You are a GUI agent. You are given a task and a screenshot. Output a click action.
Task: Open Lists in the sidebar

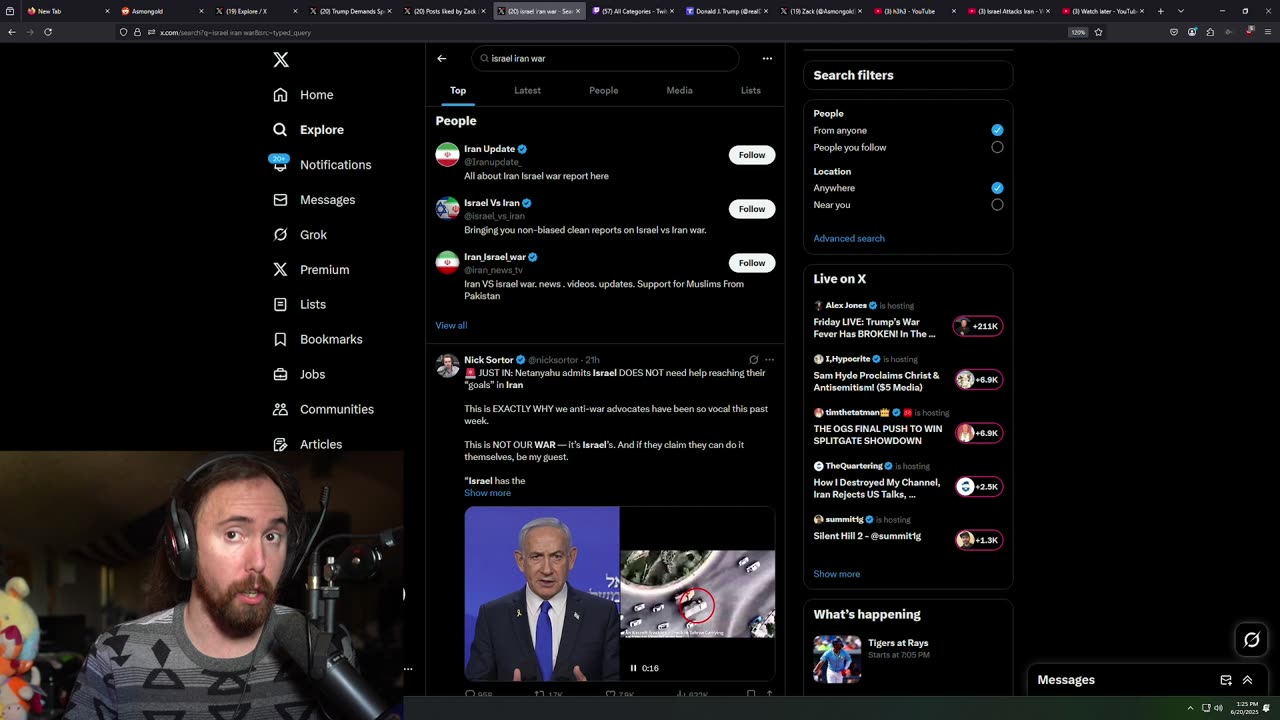299,304
